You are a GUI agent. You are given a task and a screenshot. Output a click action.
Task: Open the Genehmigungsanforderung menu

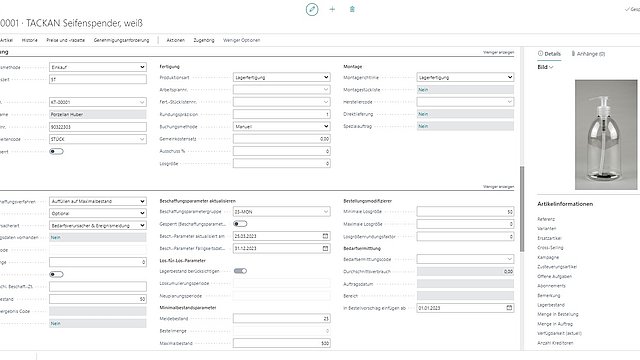click(x=121, y=40)
